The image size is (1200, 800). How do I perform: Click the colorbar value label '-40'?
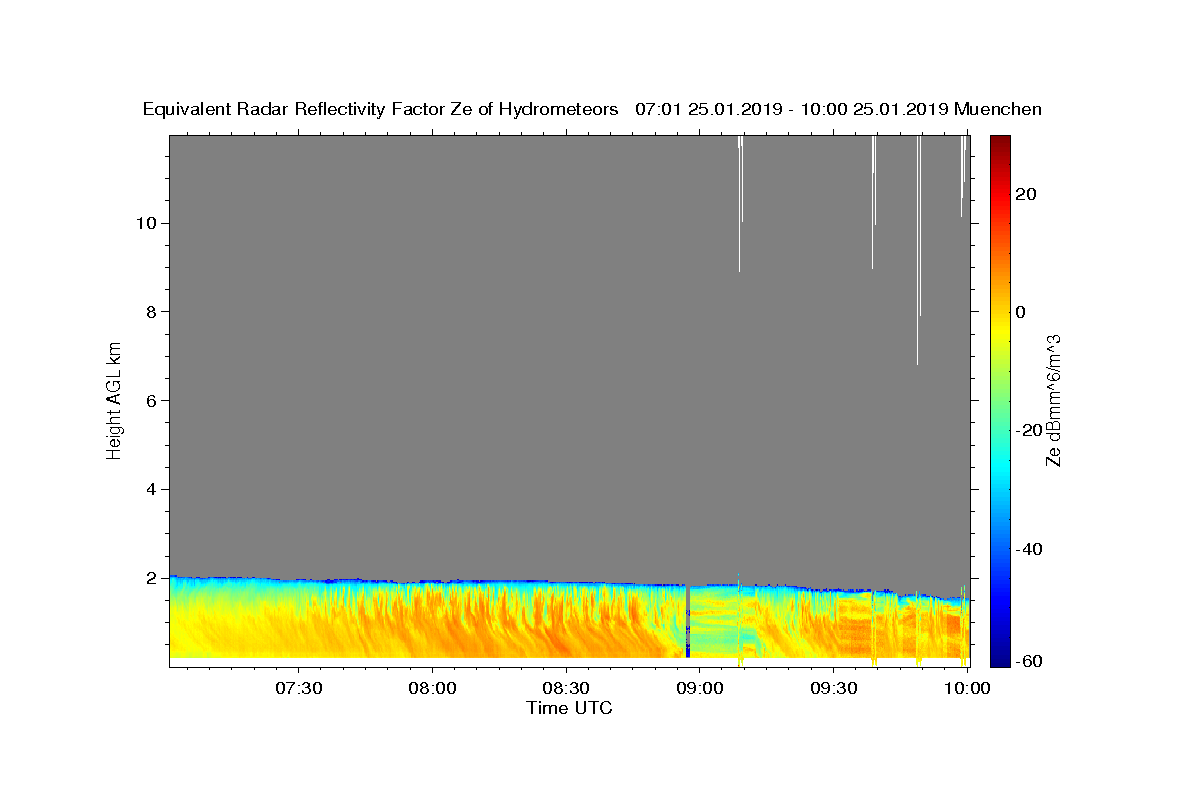1029,548
